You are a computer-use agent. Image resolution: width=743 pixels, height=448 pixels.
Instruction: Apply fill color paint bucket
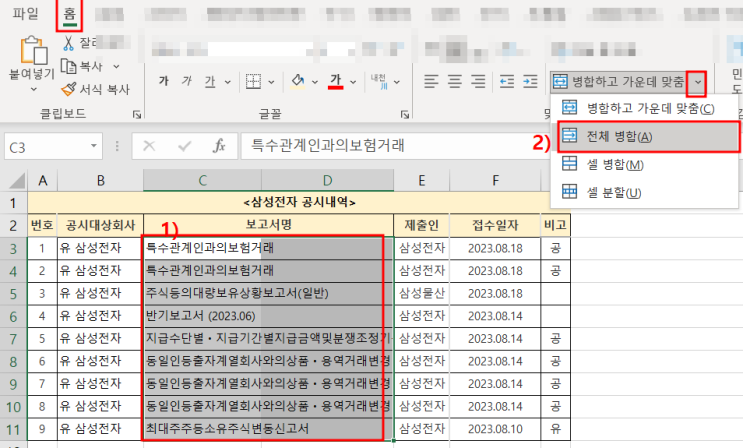click(298, 81)
